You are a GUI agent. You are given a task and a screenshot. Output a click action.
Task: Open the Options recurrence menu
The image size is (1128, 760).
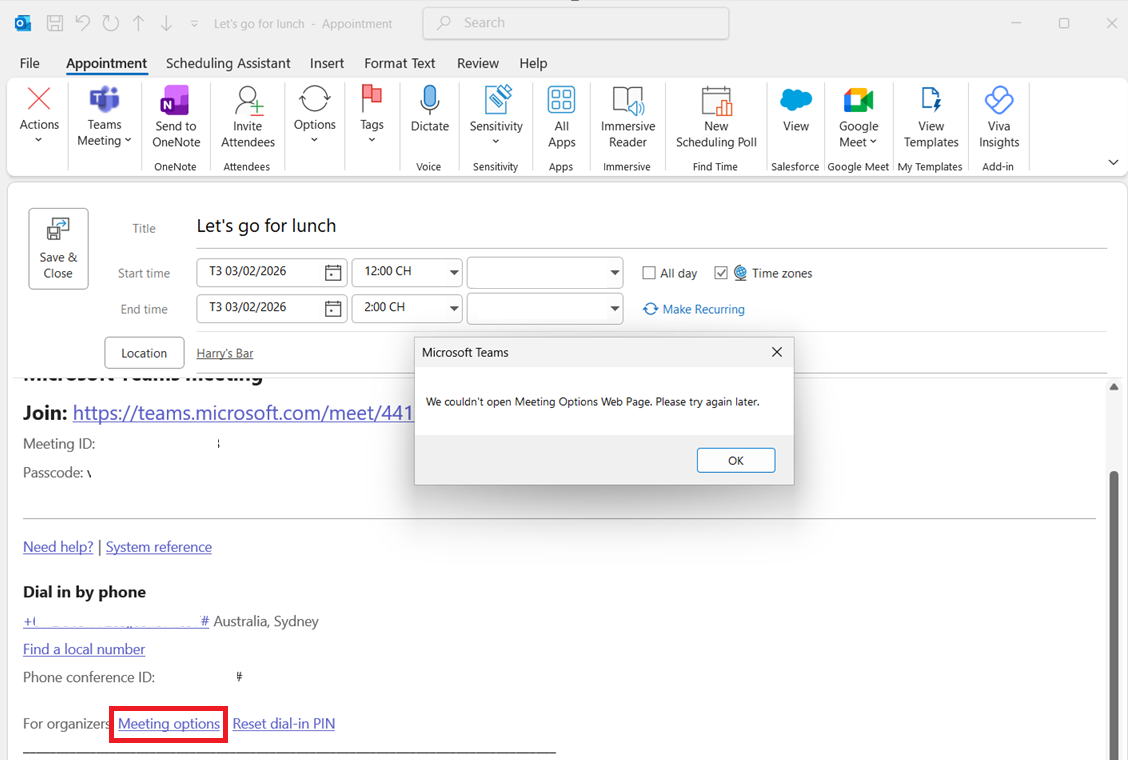coord(314,115)
